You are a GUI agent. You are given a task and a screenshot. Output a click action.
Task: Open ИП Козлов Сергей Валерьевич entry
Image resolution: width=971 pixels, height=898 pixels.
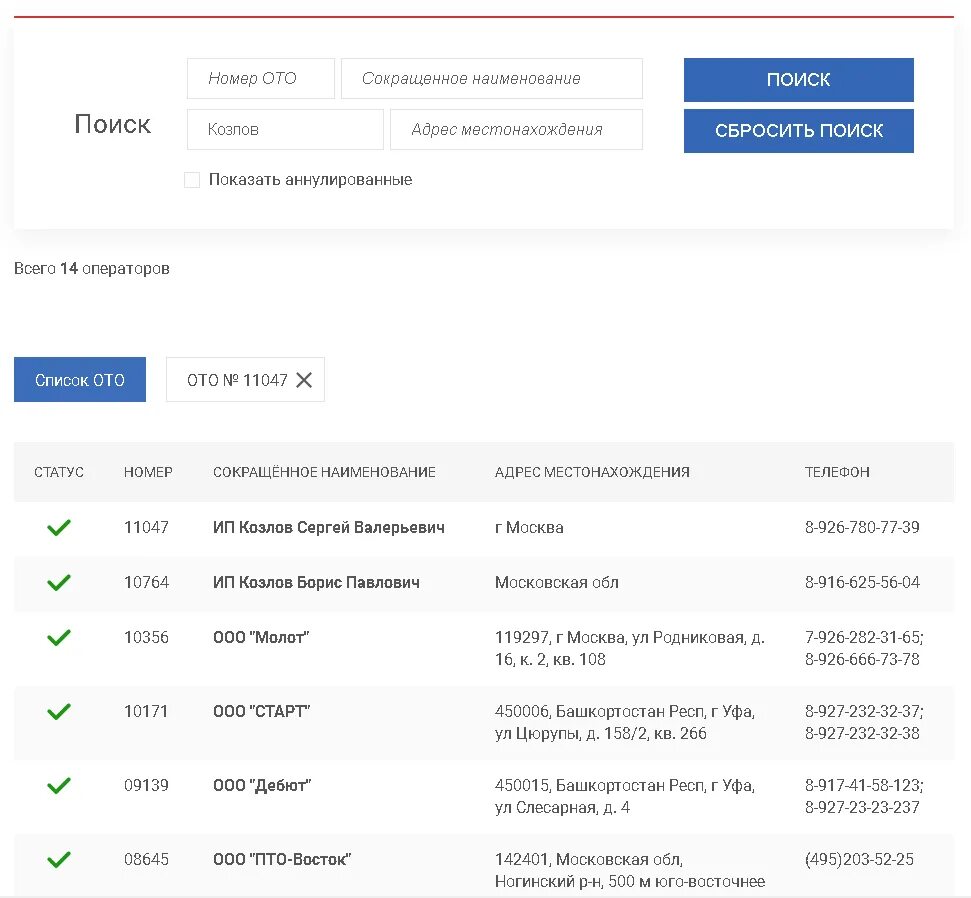(x=328, y=527)
